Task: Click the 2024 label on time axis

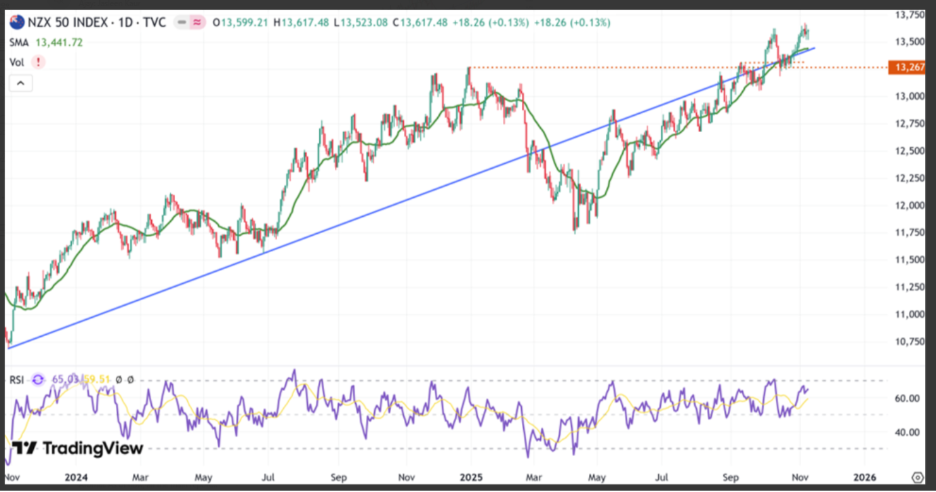Action: click(x=76, y=478)
